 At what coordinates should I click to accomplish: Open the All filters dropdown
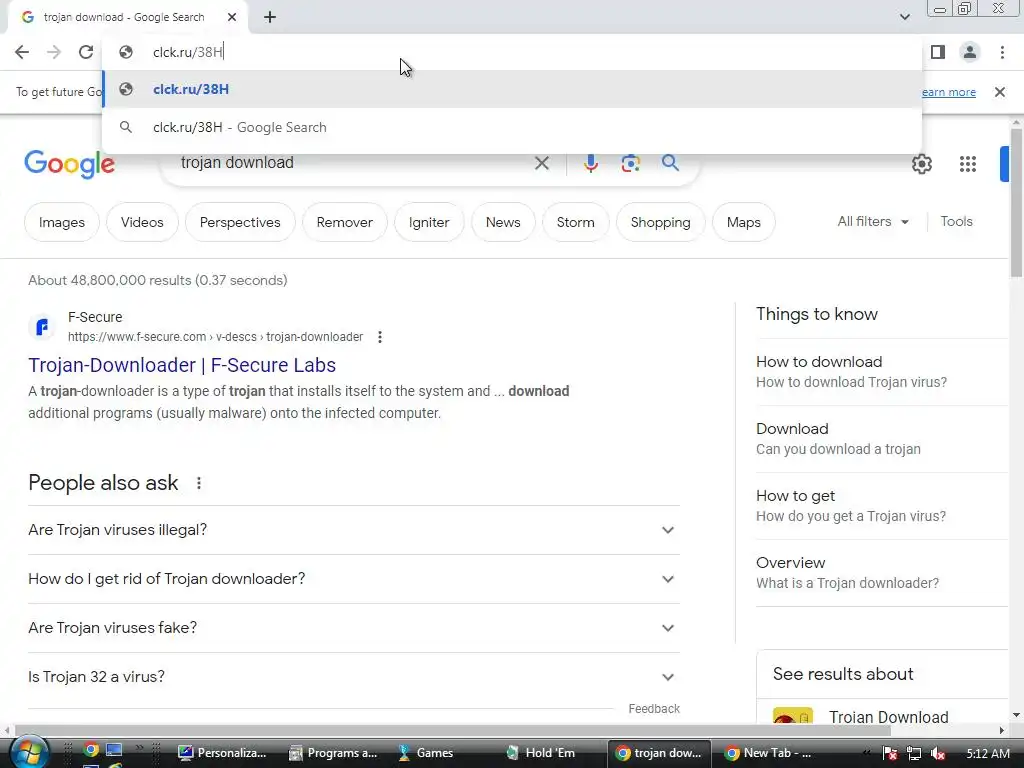pos(873,221)
